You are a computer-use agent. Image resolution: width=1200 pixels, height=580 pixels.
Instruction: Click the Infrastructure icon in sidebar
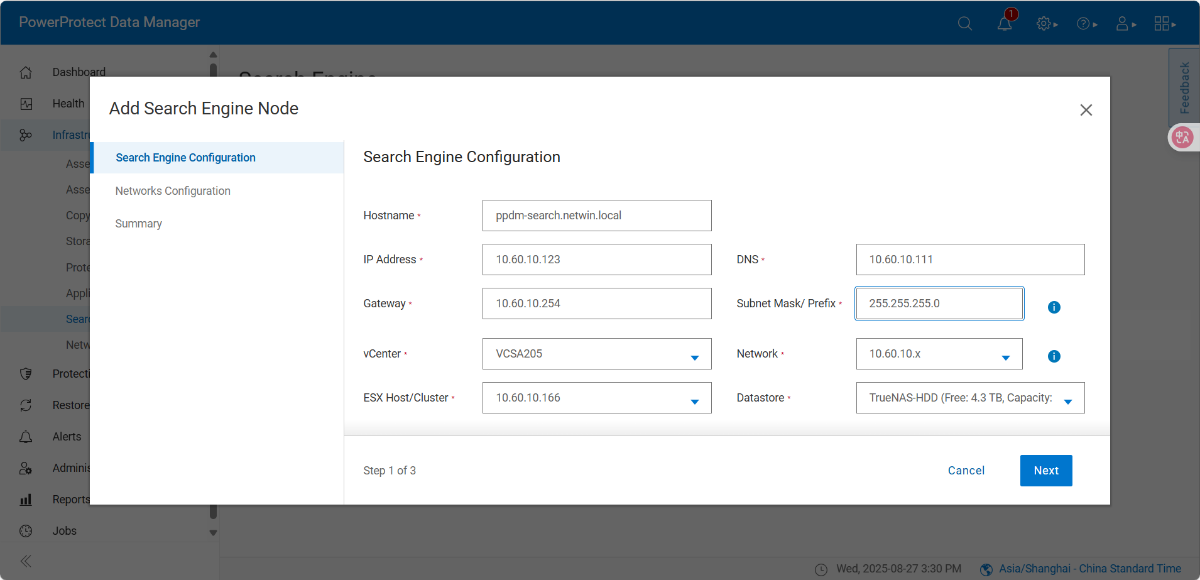pyautogui.click(x=26, y=135)
